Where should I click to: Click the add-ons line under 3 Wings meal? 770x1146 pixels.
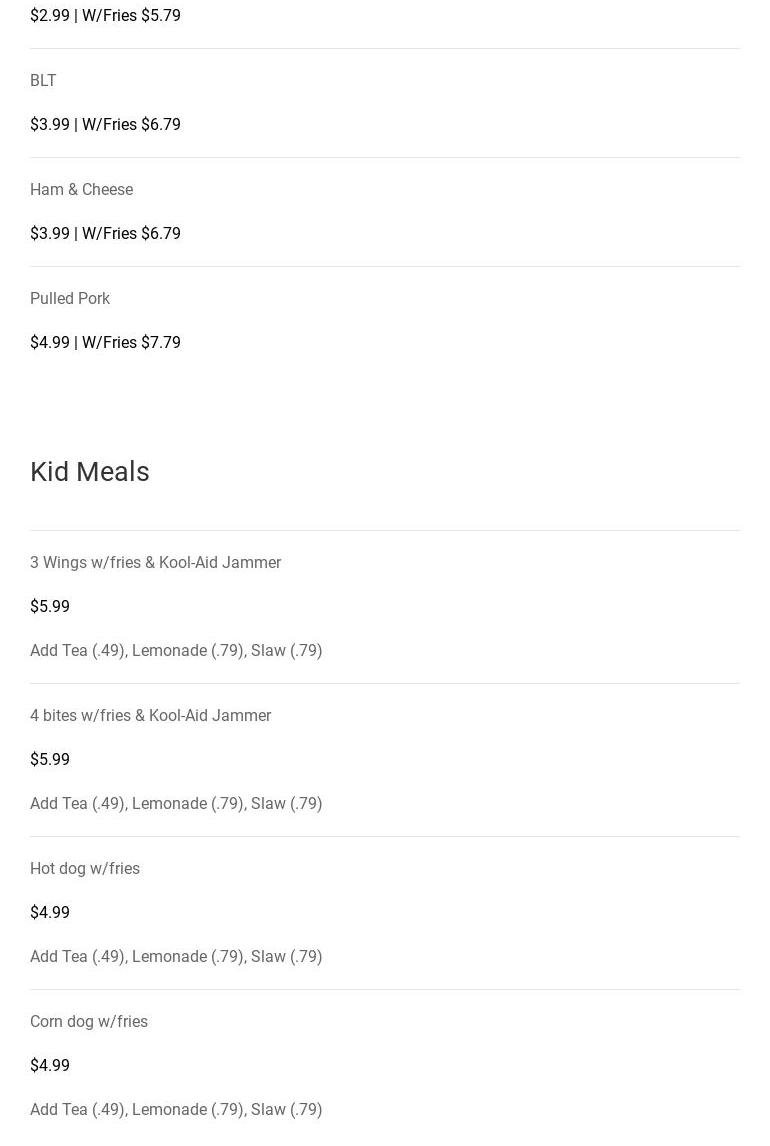176,651
